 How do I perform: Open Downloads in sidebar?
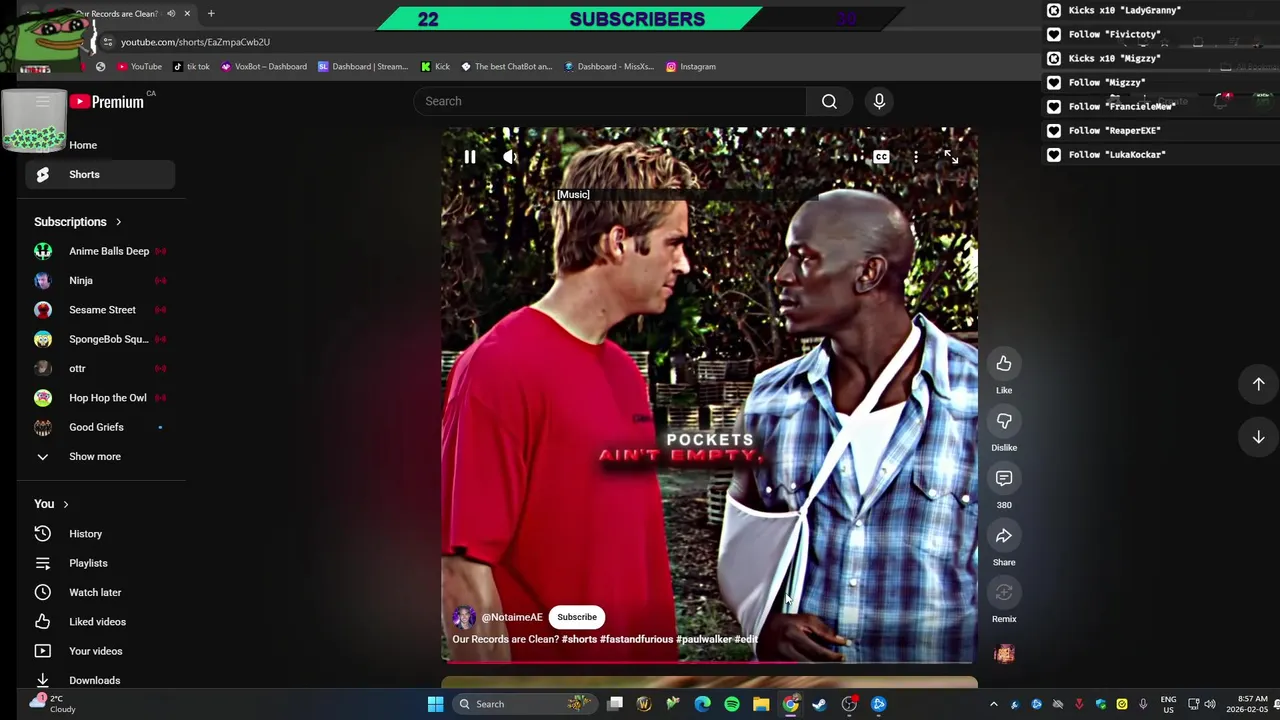[x=100, y=680]
